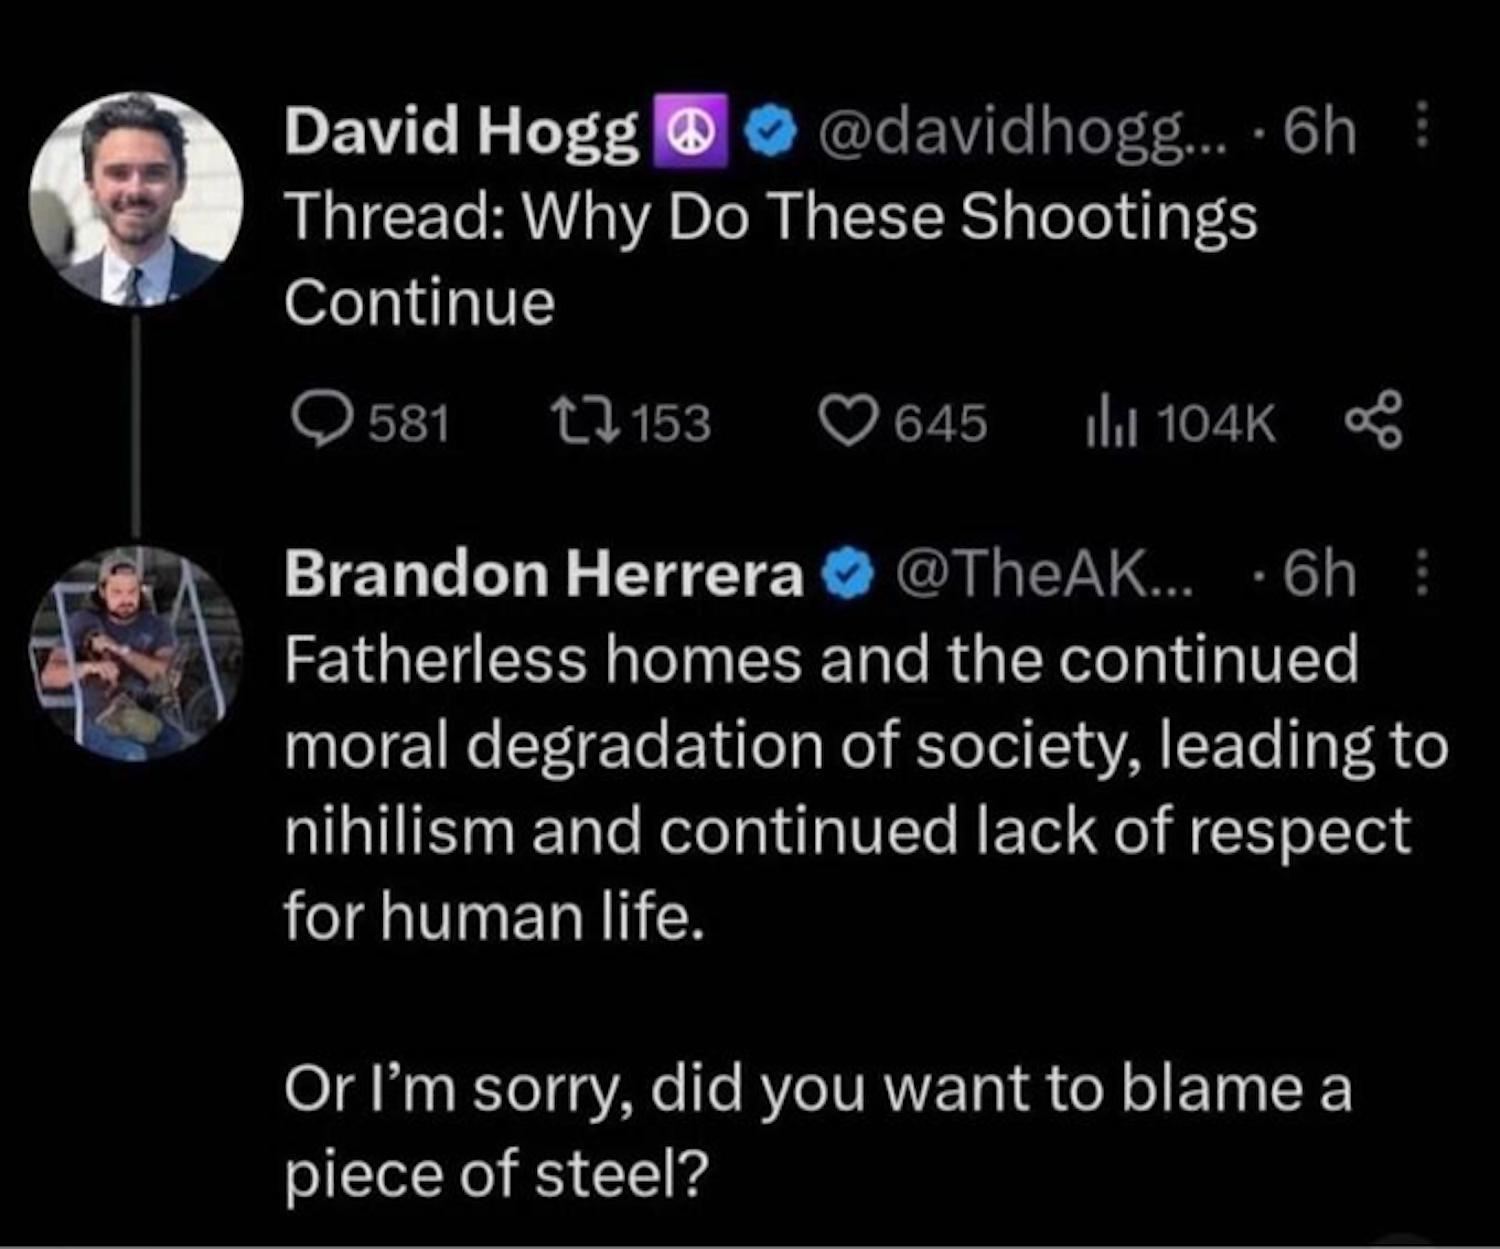Open the three-dot menu on David Hogg's tweet

[1424, 130]
